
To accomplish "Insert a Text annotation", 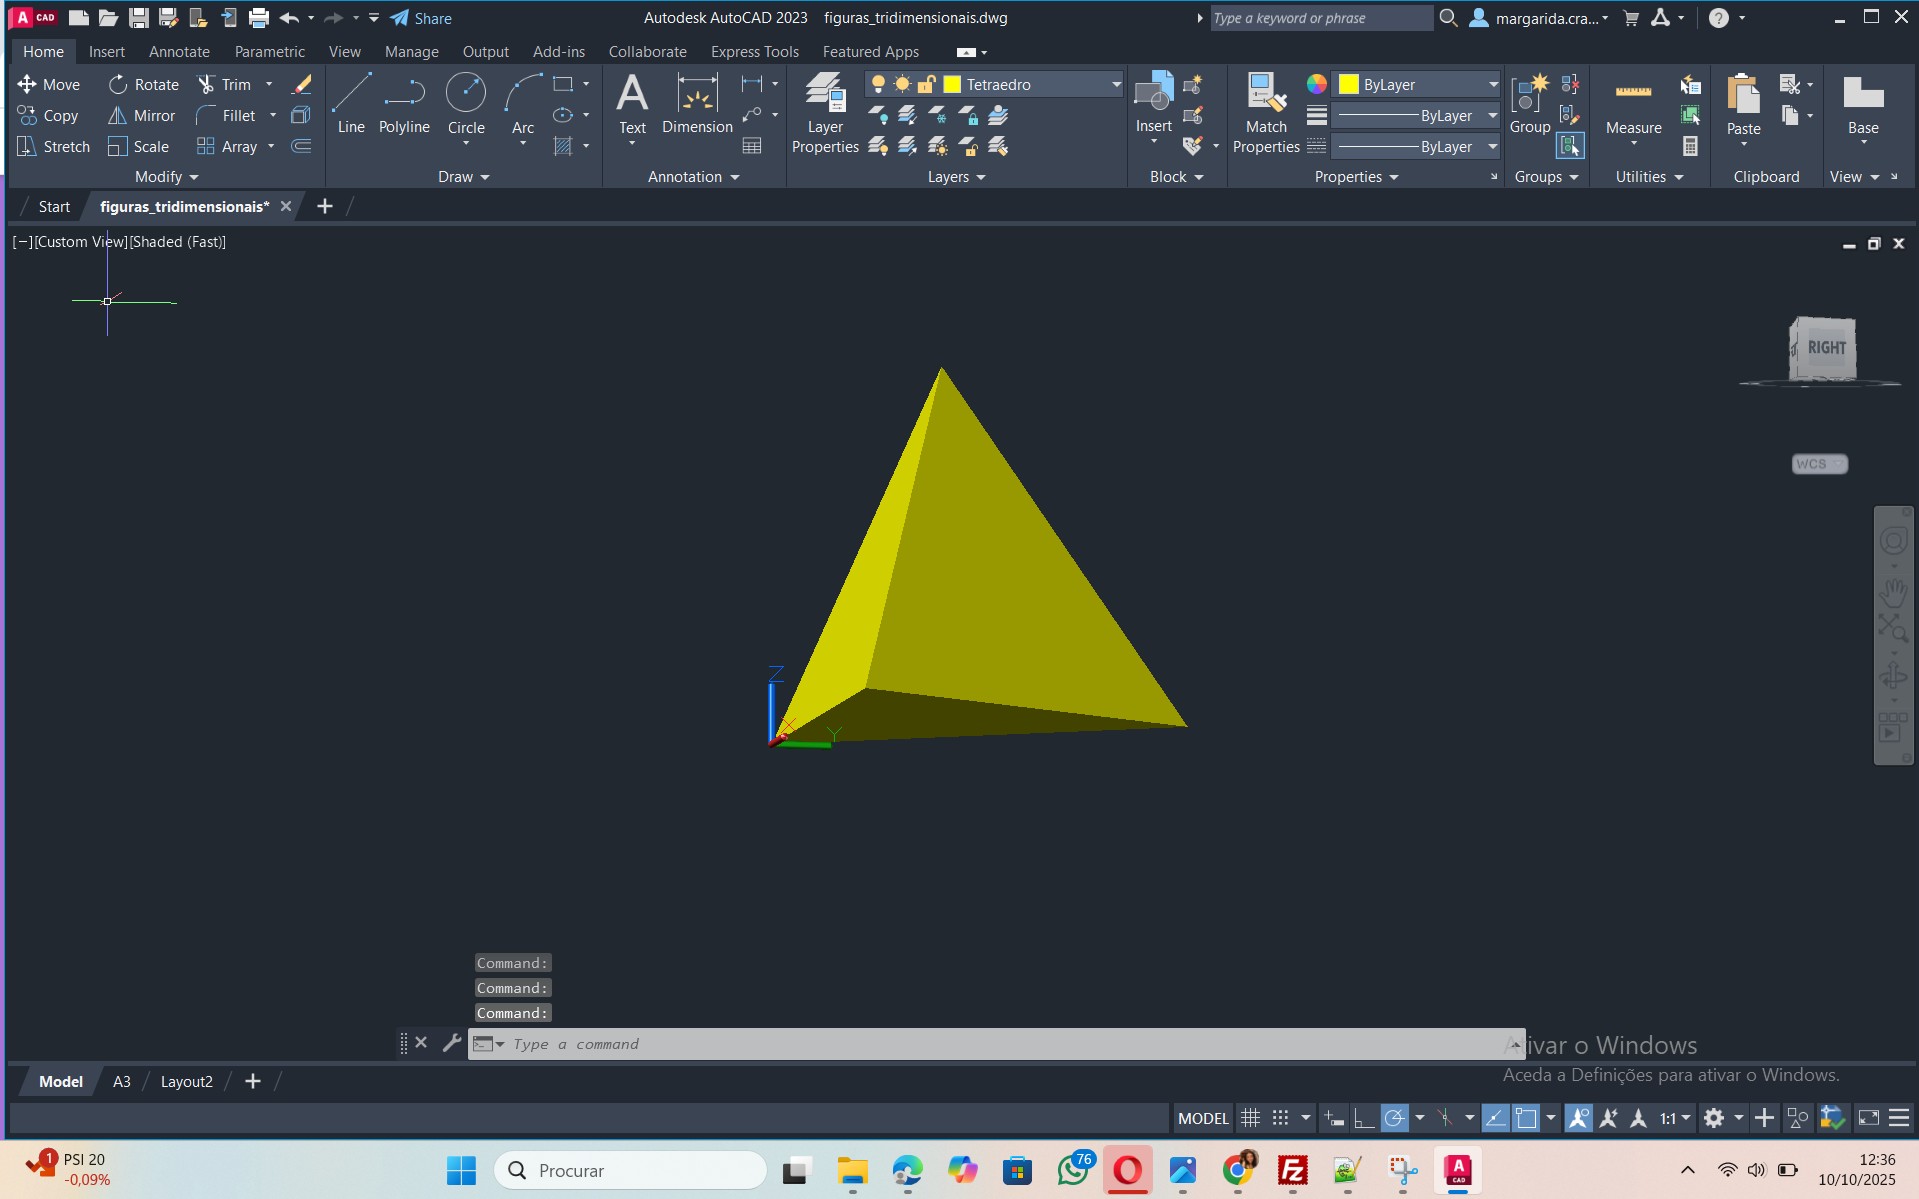I will 632,104.
